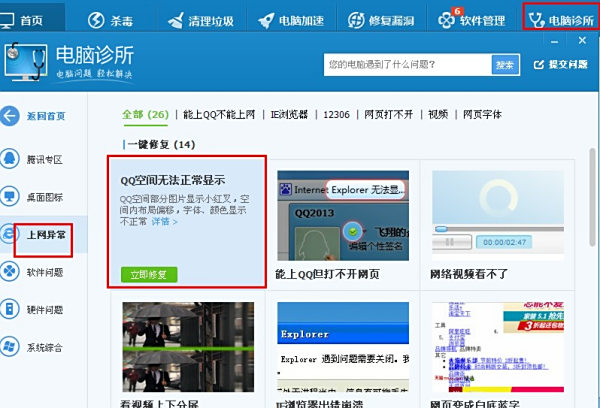The width and height of the screenshot is (600, 408).
Task: Click the 返回首页 back arrow icon
Action: [10, 116]
